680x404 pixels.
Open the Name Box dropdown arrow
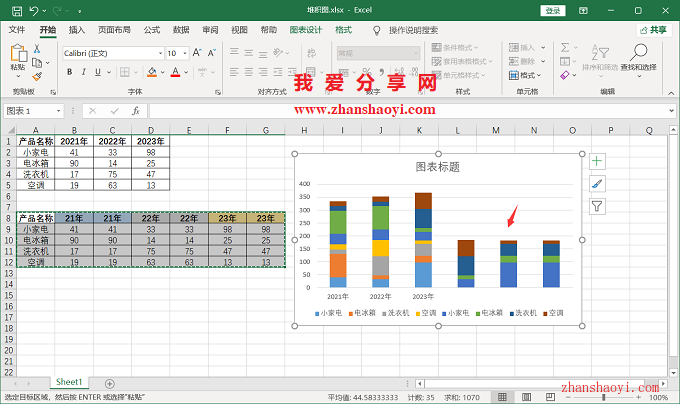(58, 111)
